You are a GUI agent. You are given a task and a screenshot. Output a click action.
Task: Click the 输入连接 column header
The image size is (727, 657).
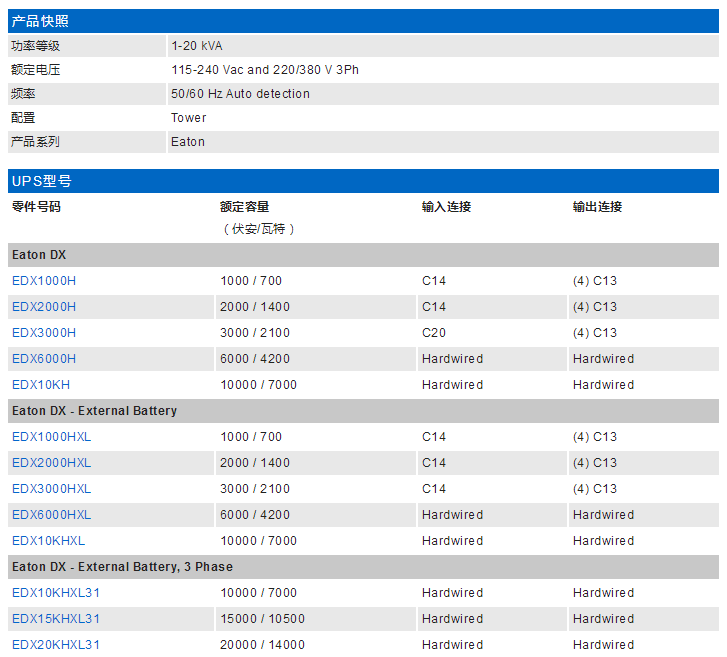coord(446,207)
